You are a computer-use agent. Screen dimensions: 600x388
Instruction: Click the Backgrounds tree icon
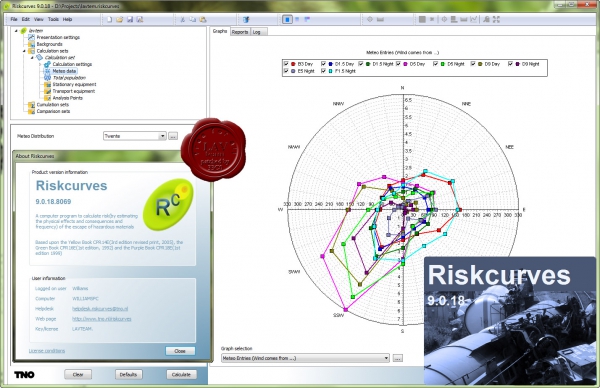point(31,44)
